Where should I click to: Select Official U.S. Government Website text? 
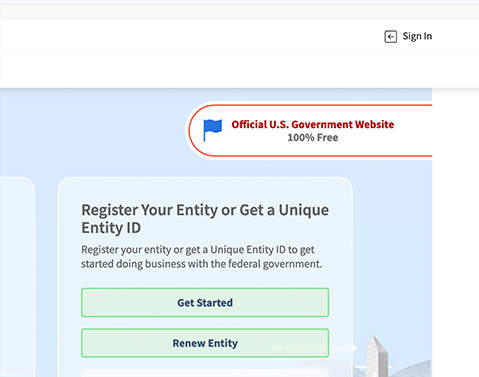click(313, 124)
